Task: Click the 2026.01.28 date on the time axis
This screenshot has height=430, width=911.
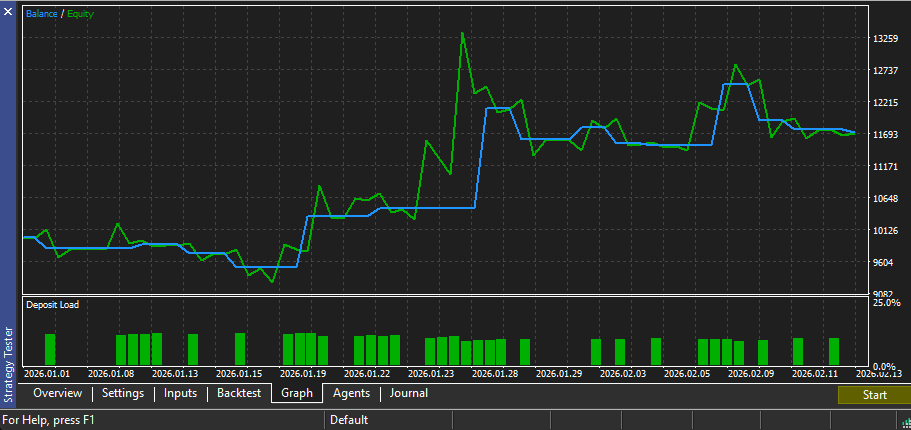Action: [495, 374]
